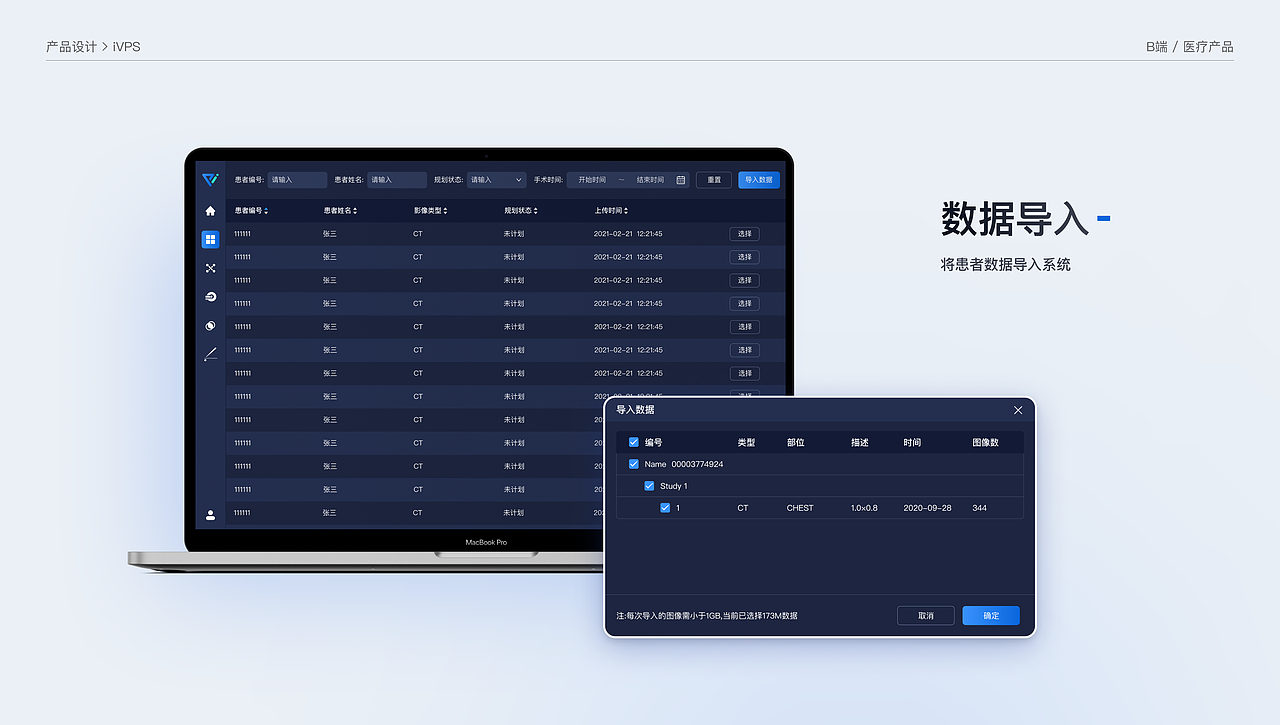Click the CHEST cell in import dialog
This screenshot has height=725, width=1280.
point(800,508)
